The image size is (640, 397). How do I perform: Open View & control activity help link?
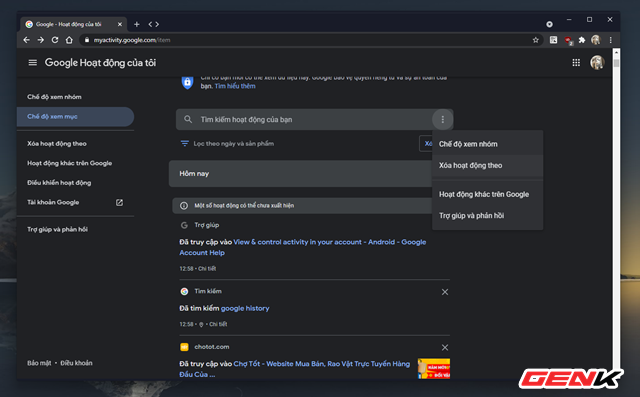pos(302,247)
